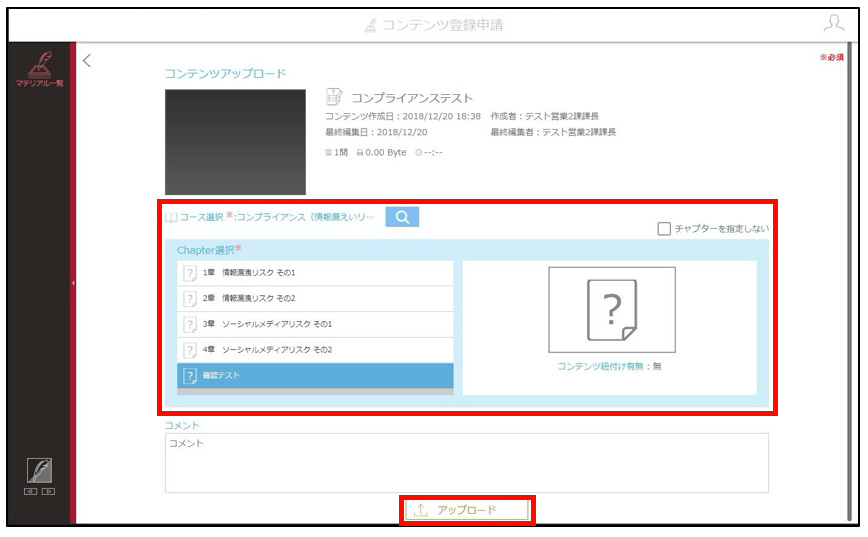Go back with the left chevron arrow
Viewport: 868px width, 537px height.
click(x=87, y=60)
